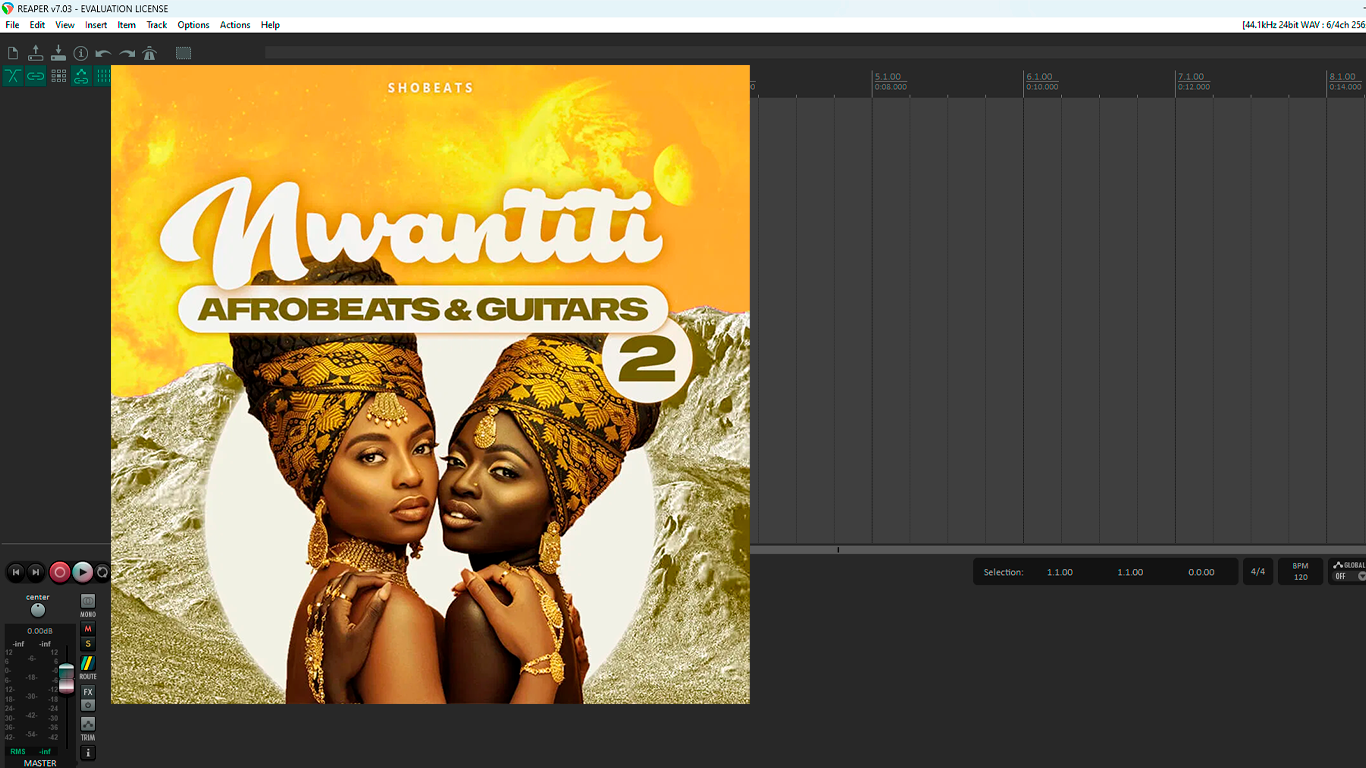Go to project start transport button

pos(15,572)
